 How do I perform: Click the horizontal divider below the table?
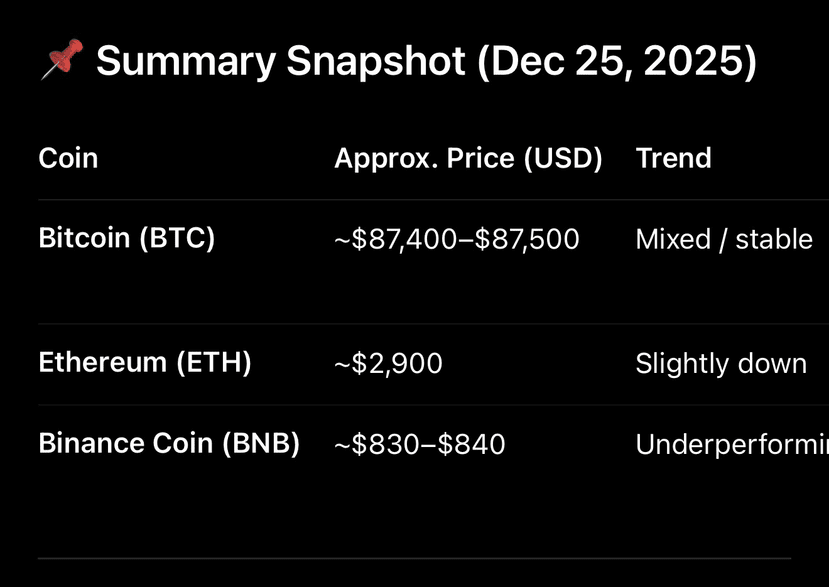[x=414, y=558]
